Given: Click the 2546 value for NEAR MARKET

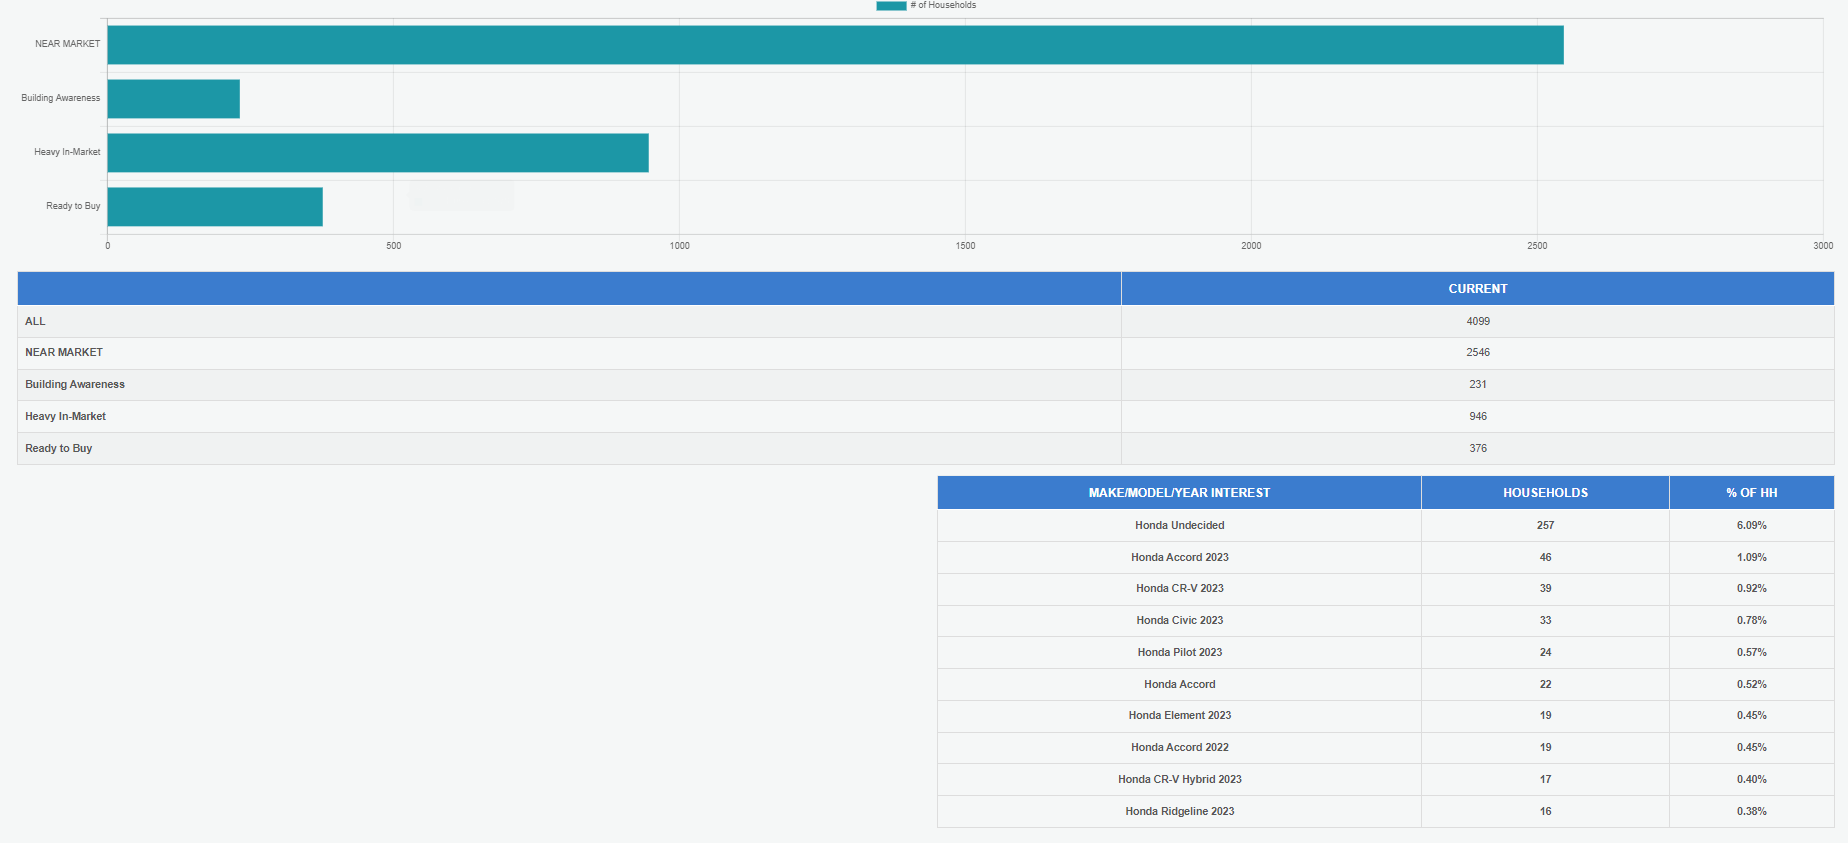Looking at the screenshot, I should [1478, 352].
